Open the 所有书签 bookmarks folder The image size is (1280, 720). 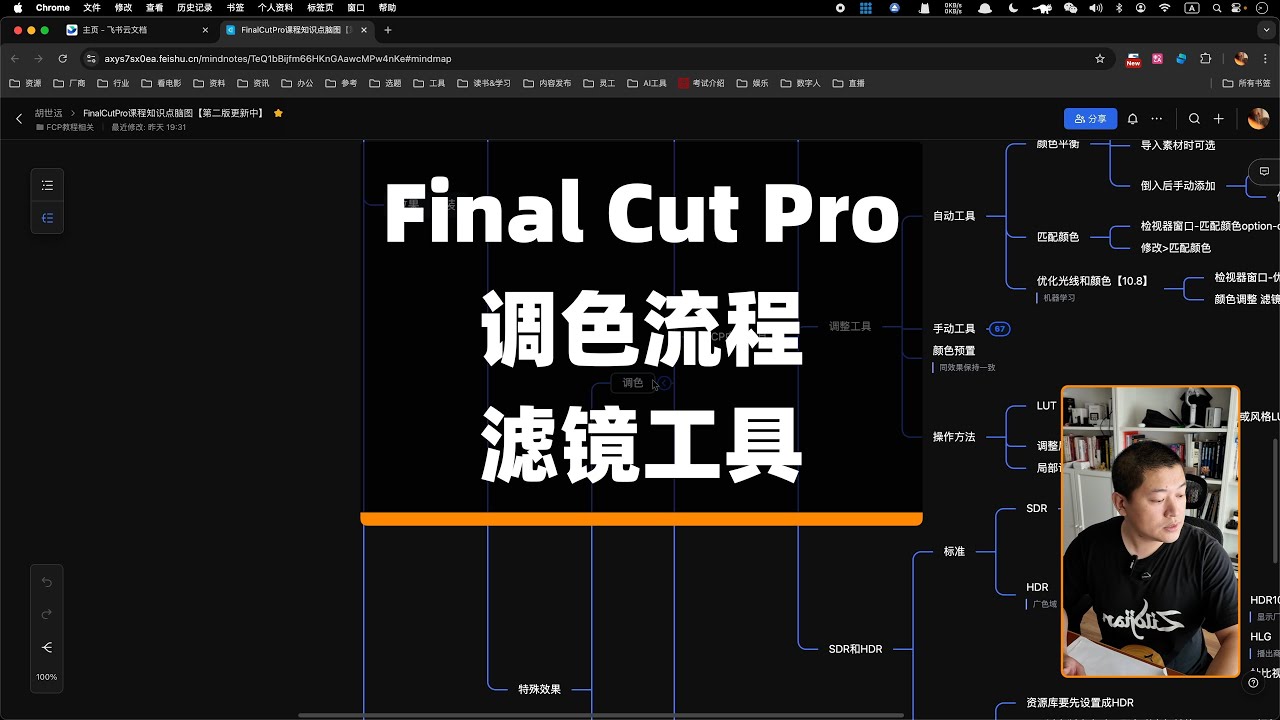point(1247,83)
